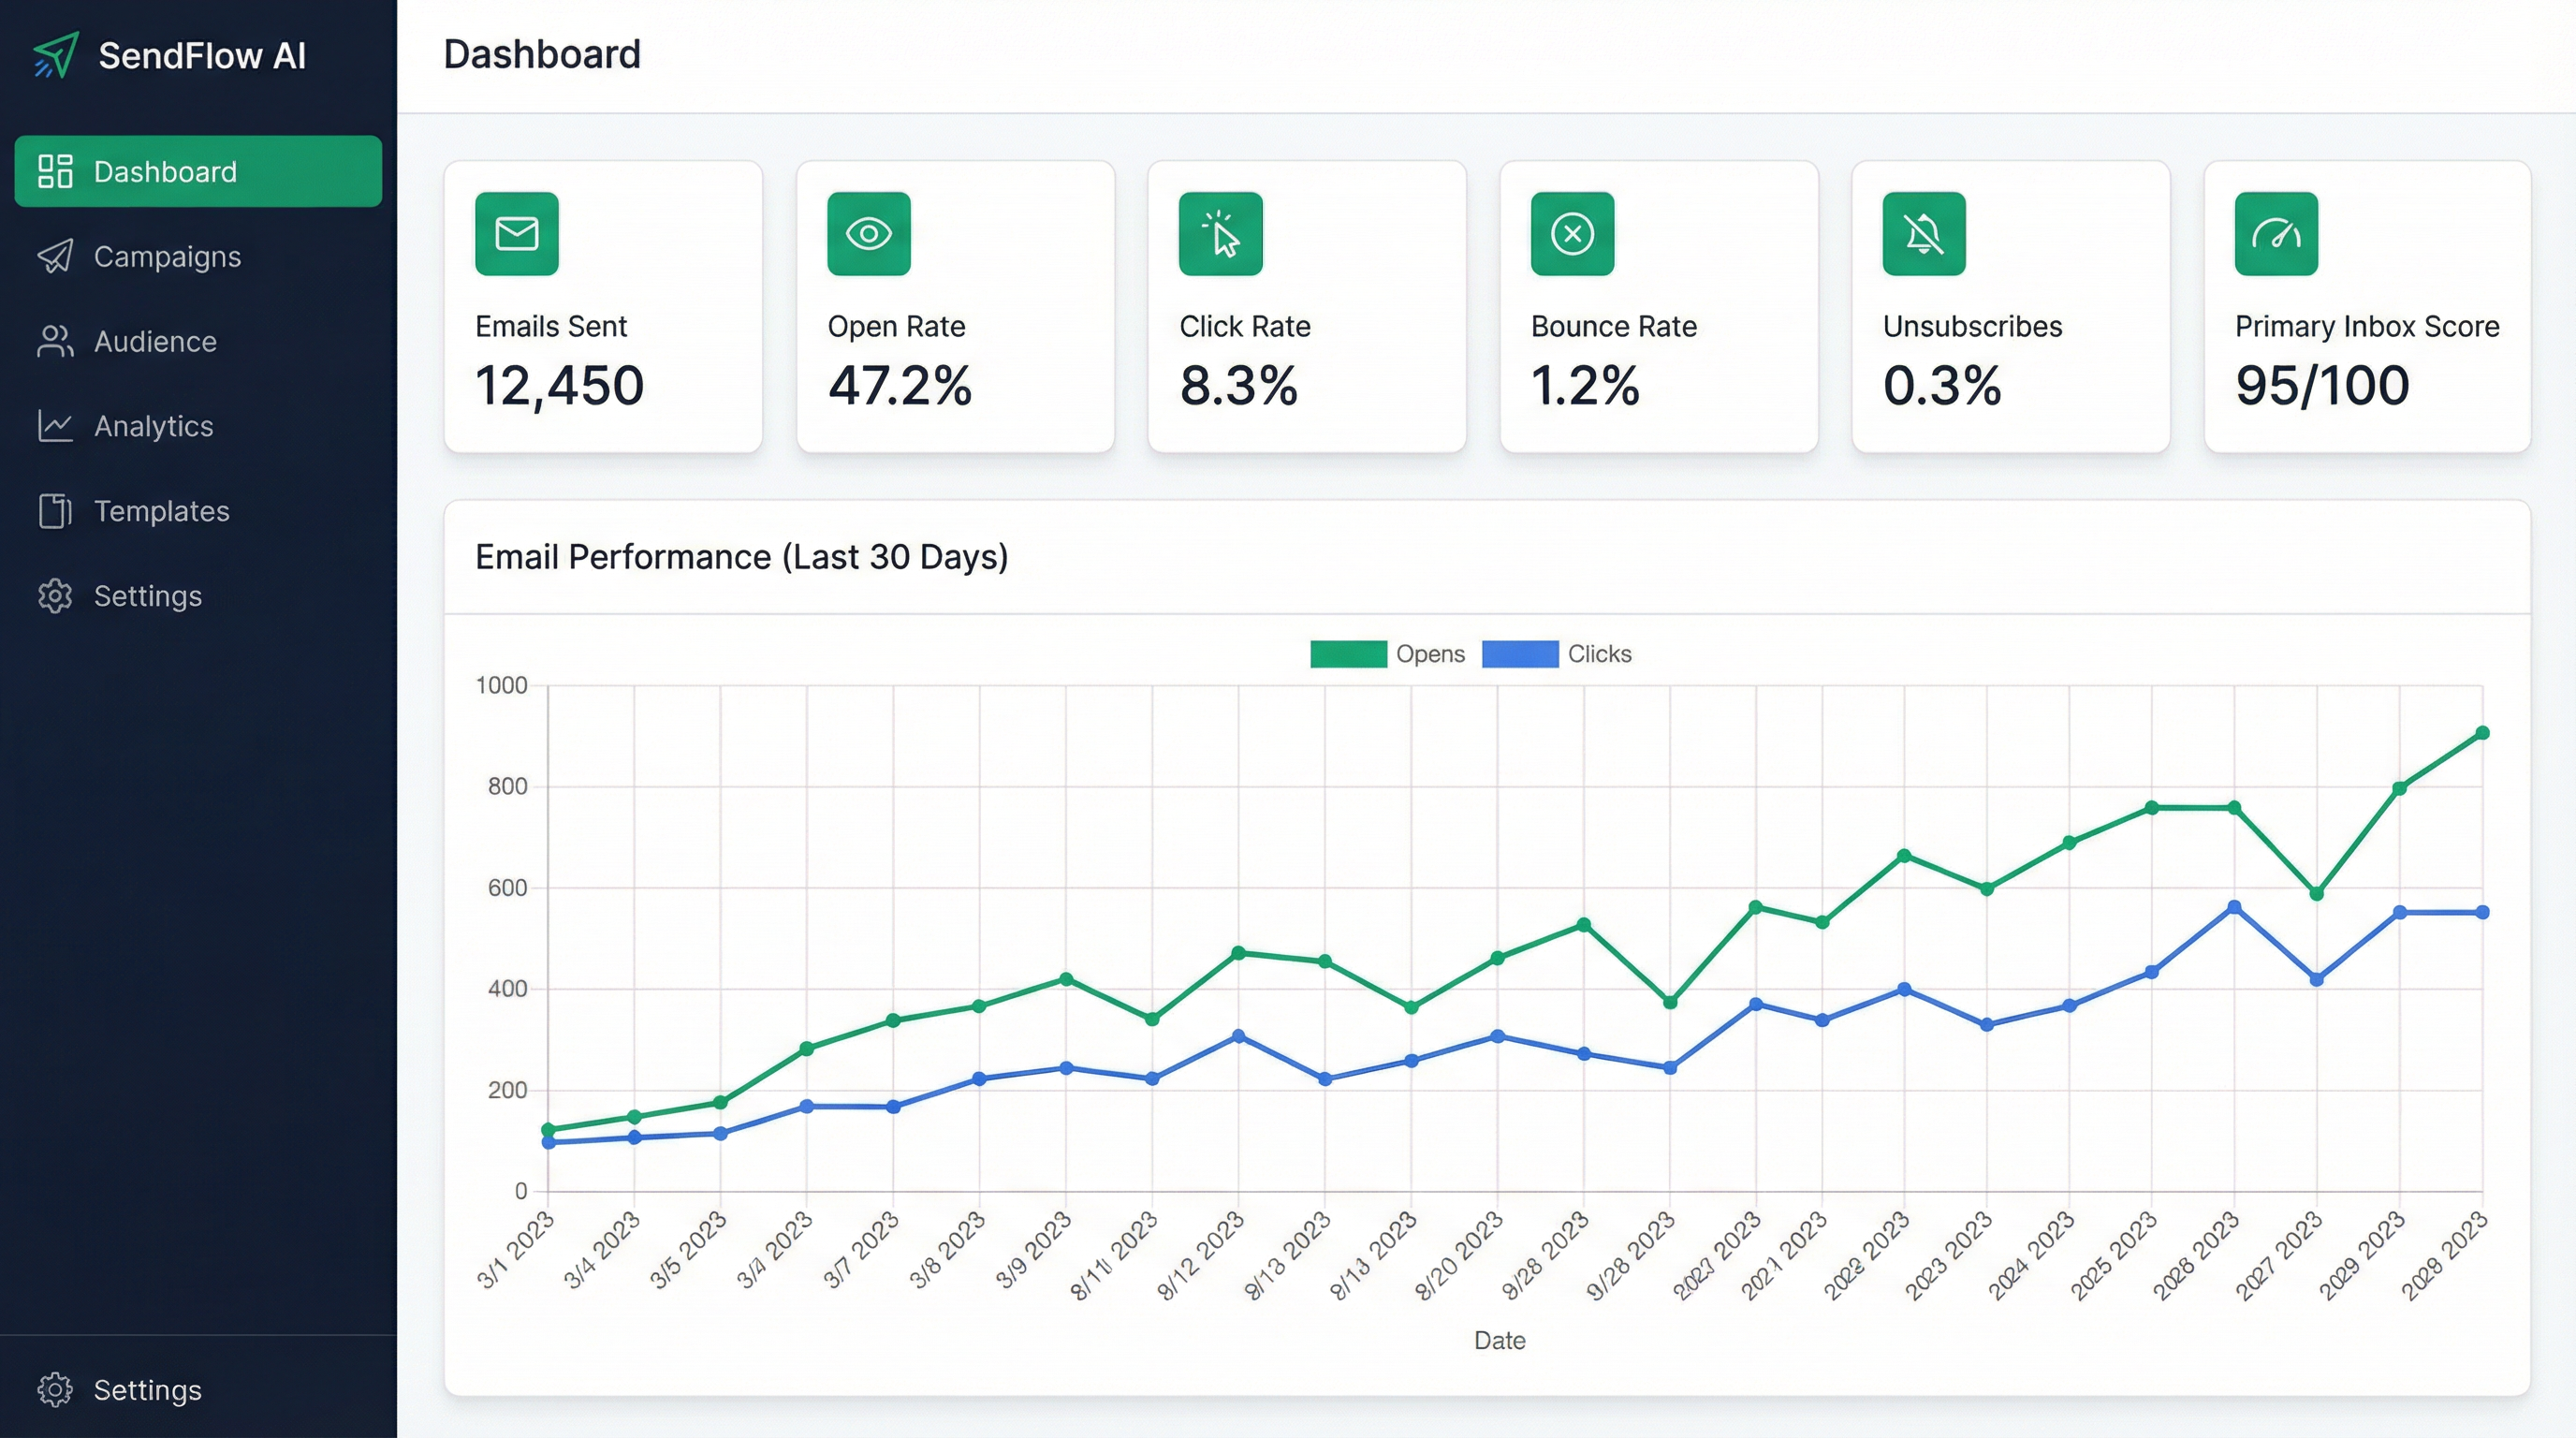Click the Emails Sent envelope icon
The width and height of the screenshot is (2576, 1438).
pos(516,234)
